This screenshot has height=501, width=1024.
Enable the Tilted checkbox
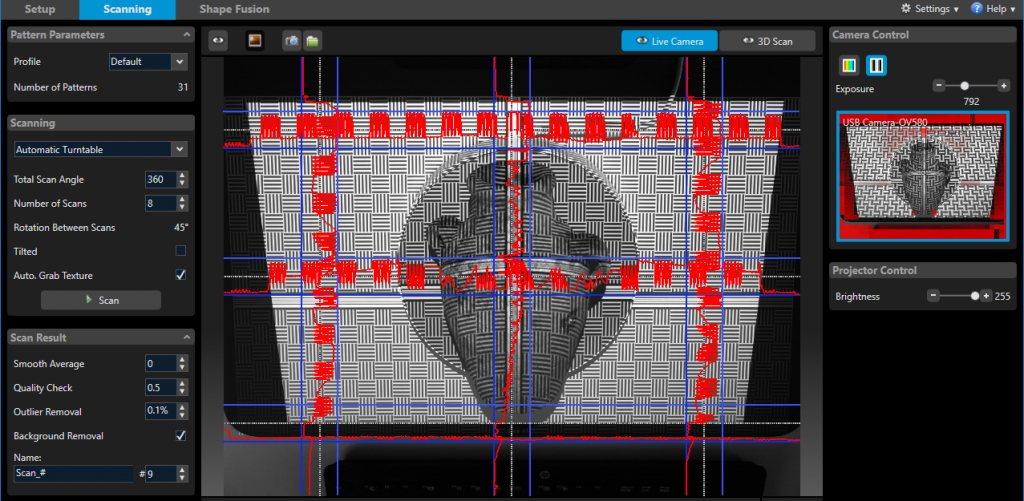pos(181,251)
